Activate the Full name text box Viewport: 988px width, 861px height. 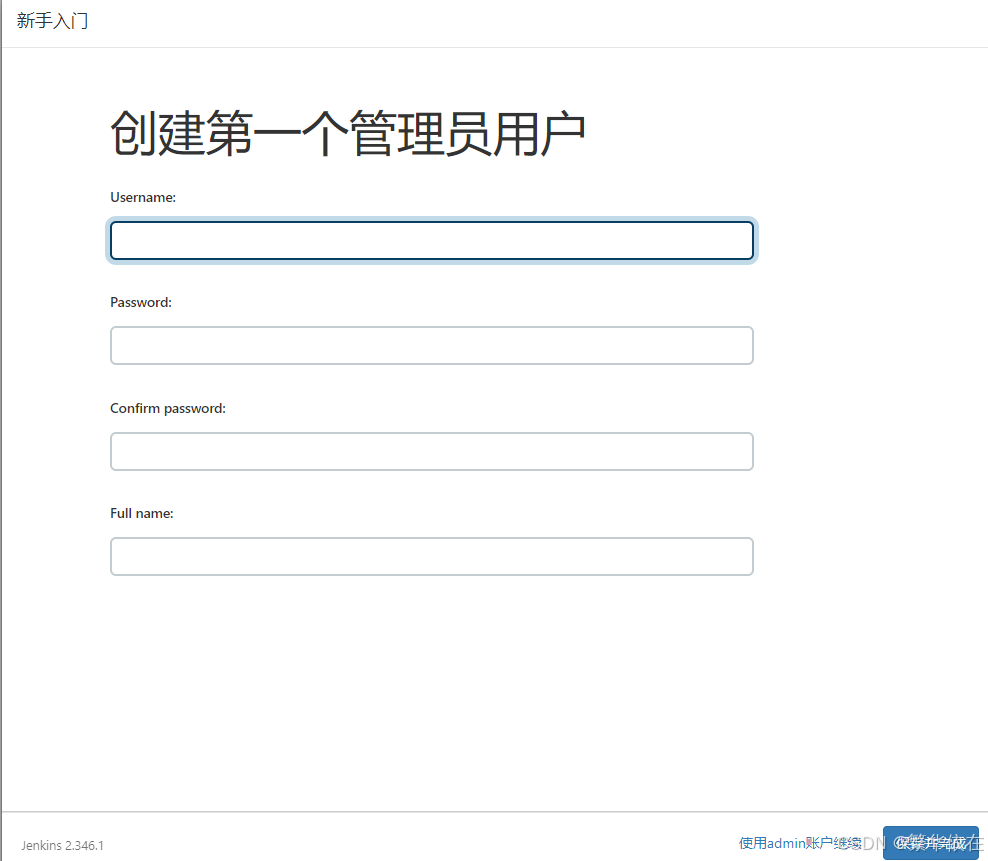point(432,557)
